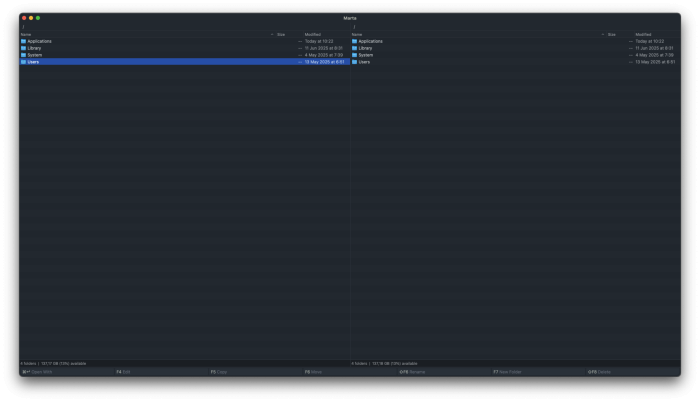Click the Library folder icon in right pane
The height and width of the screenshot is (402, 700).
355,48
